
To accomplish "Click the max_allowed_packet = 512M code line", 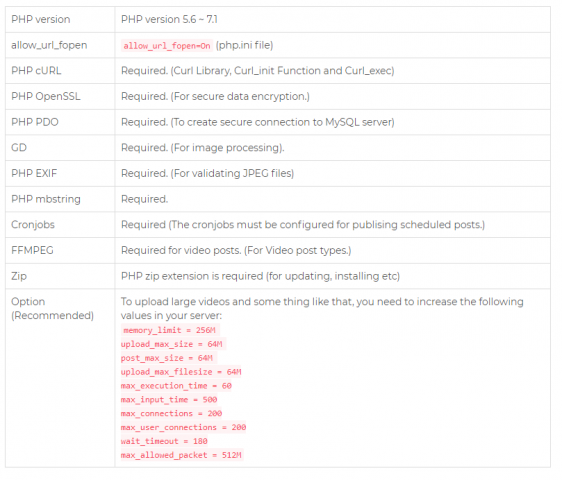I will (x=181, y=456).
